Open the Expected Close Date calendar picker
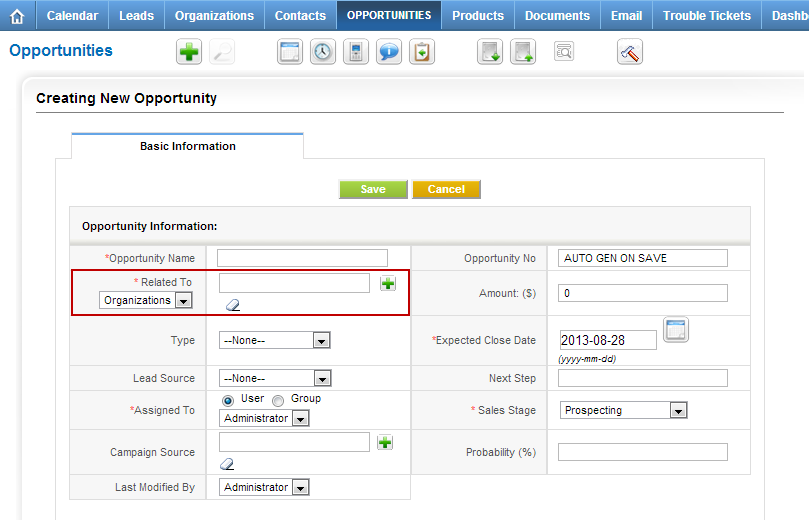Viewport: 809px width, 520px height. 676,330
